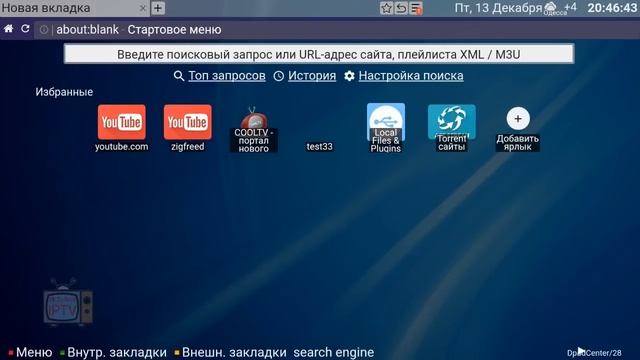Bookmark page with star icon
Screen dimensions: 640x360
click(386, 8)
